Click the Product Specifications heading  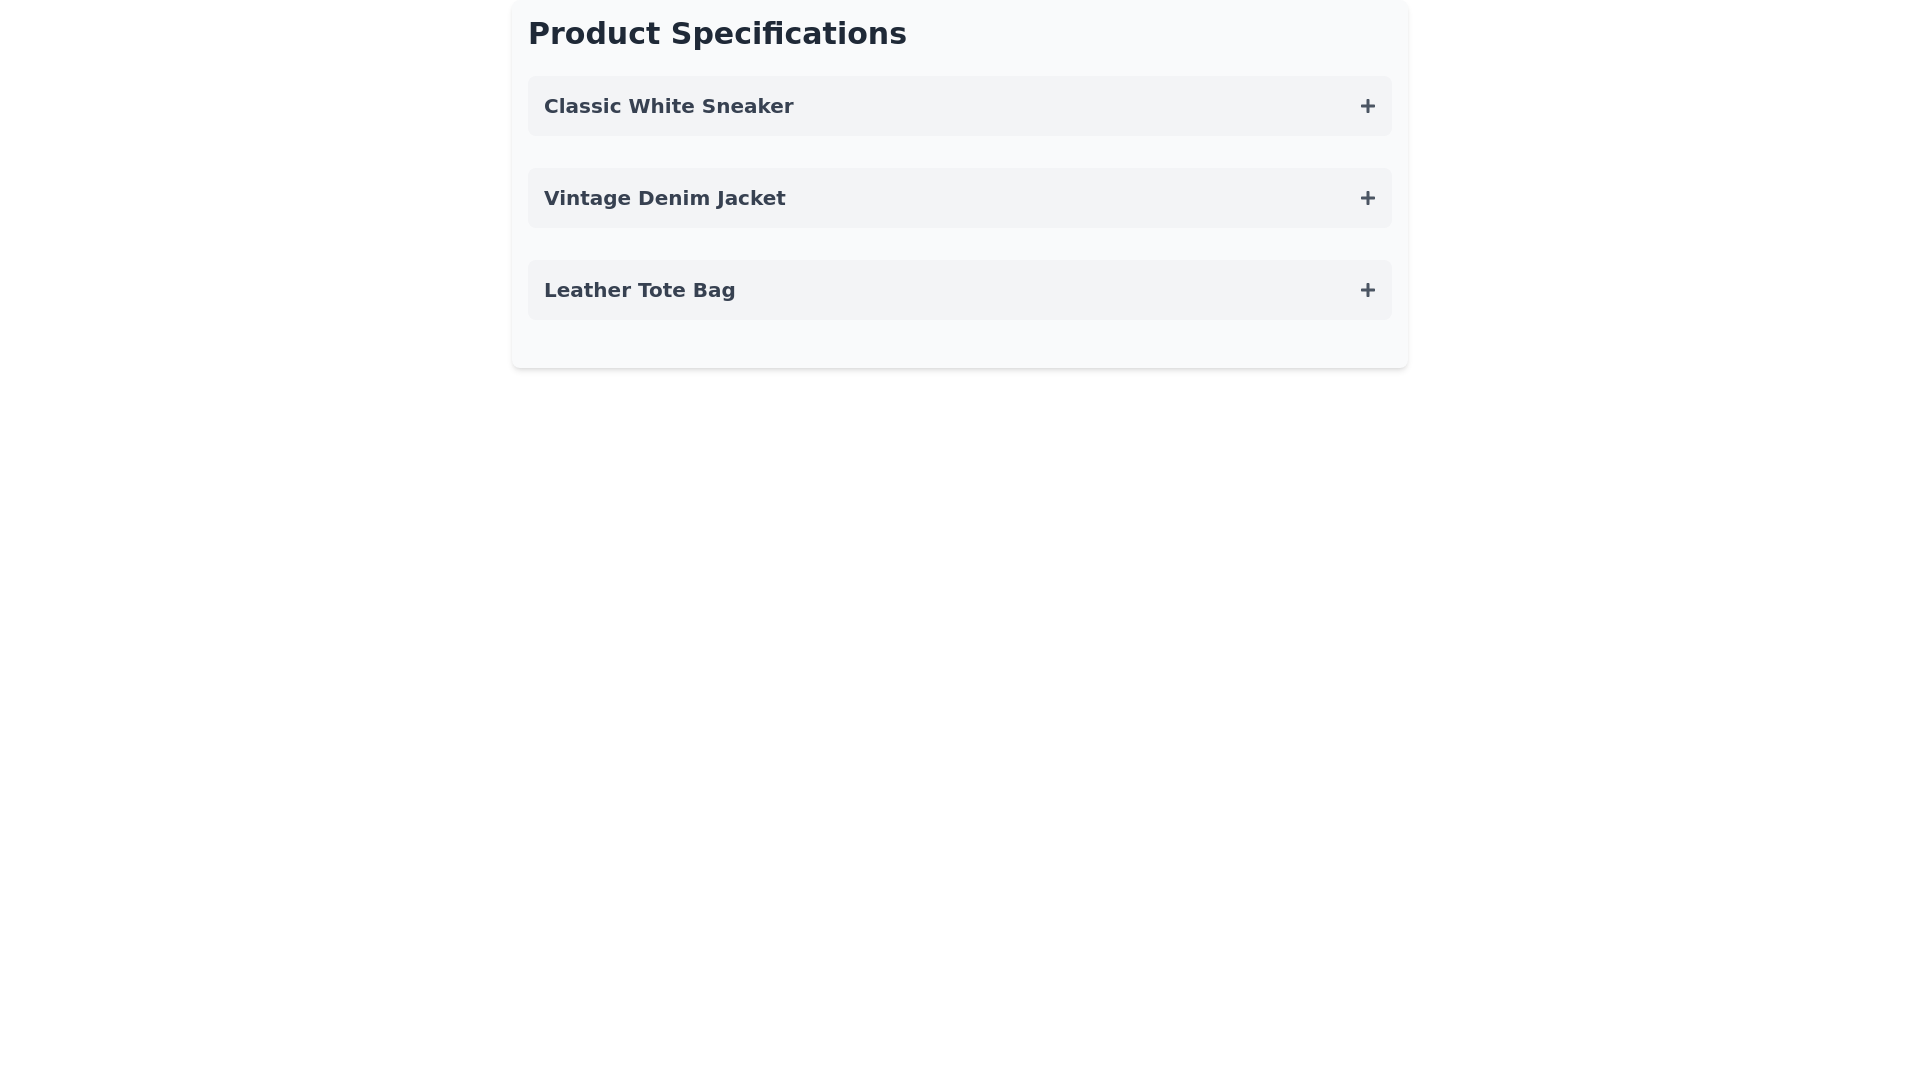[x=717, y=34]
